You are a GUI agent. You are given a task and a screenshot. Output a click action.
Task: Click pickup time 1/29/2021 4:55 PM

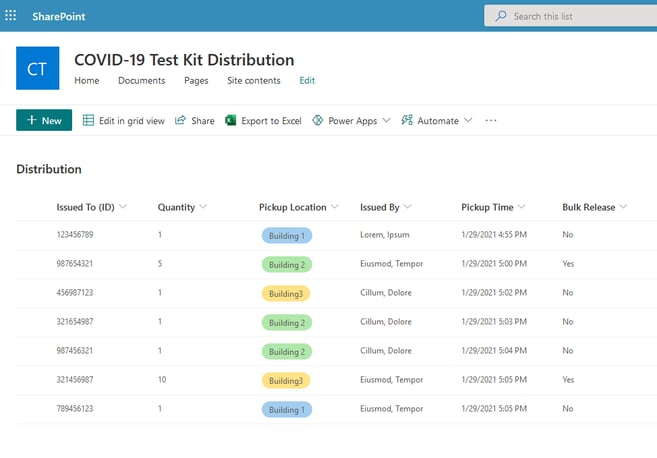494,234
